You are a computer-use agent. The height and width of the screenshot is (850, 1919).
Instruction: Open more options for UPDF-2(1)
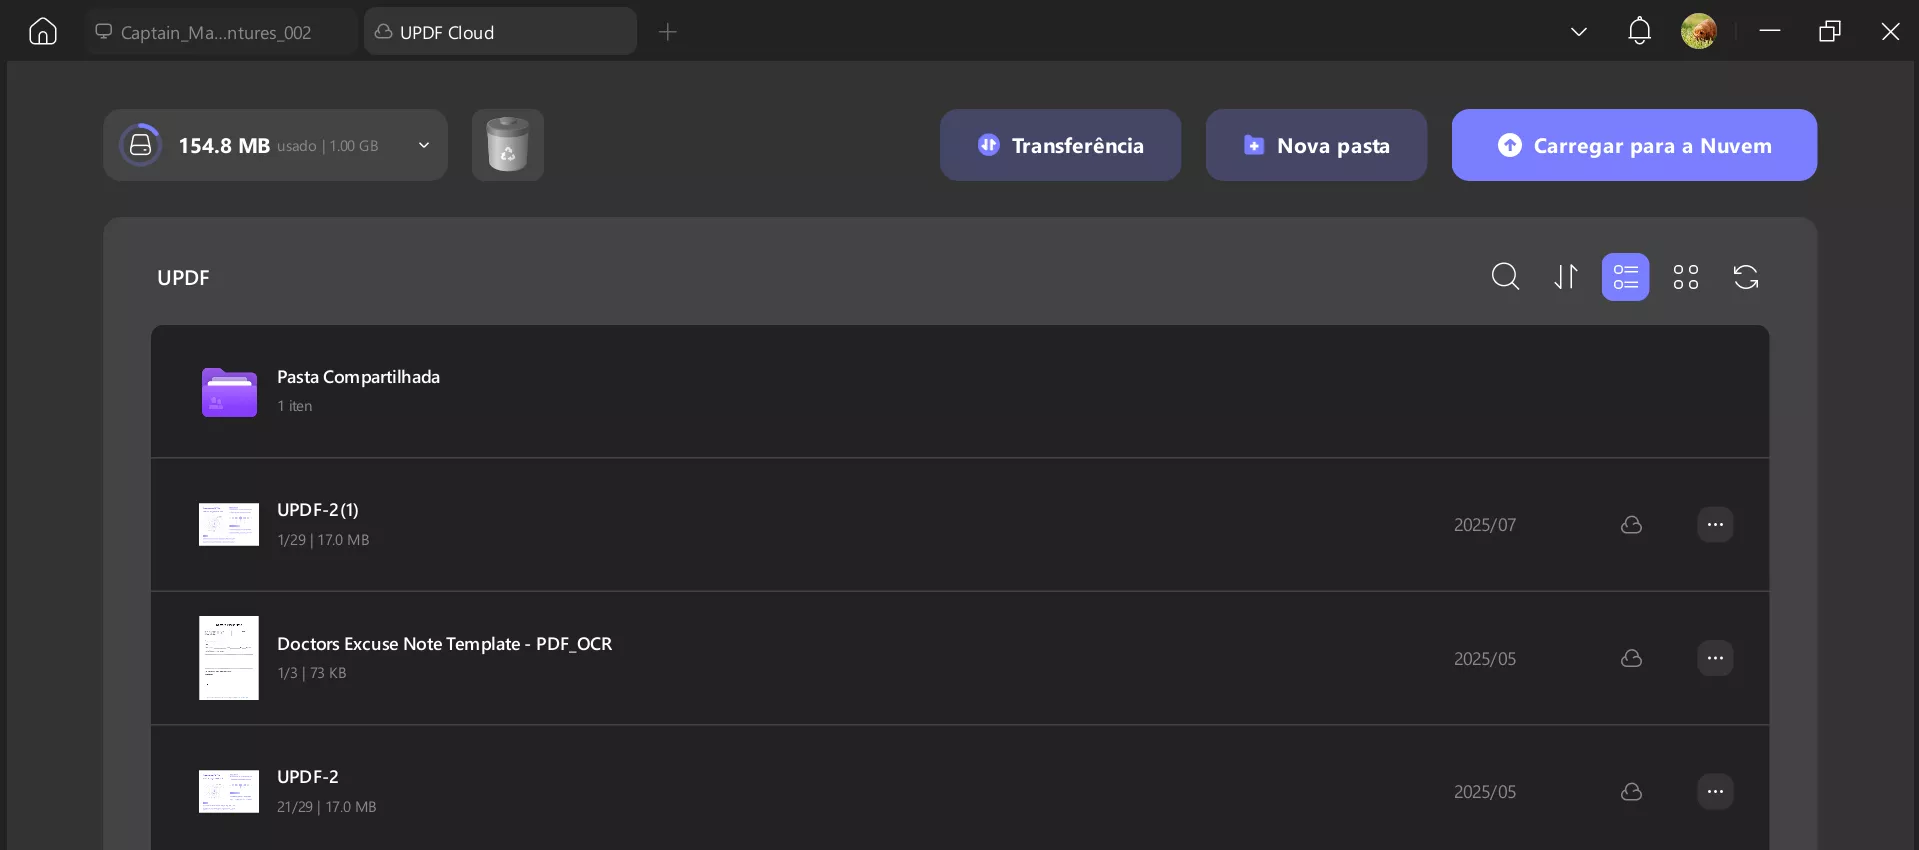tap(1715, 525)
